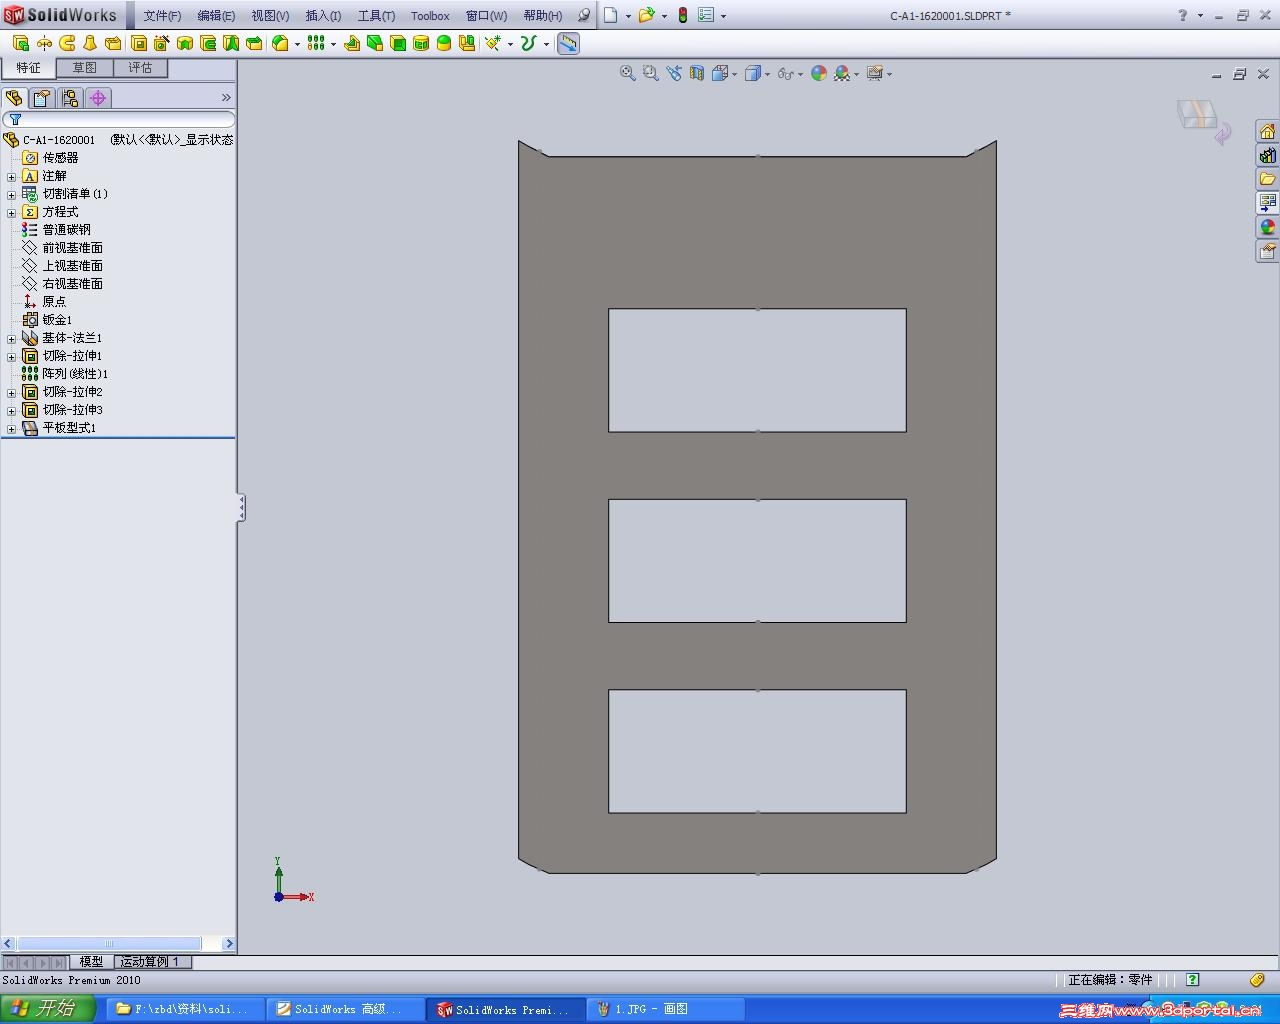Switch to the DimXpertManager tab
1280x1024 pixels.
[x=98, y=98]
